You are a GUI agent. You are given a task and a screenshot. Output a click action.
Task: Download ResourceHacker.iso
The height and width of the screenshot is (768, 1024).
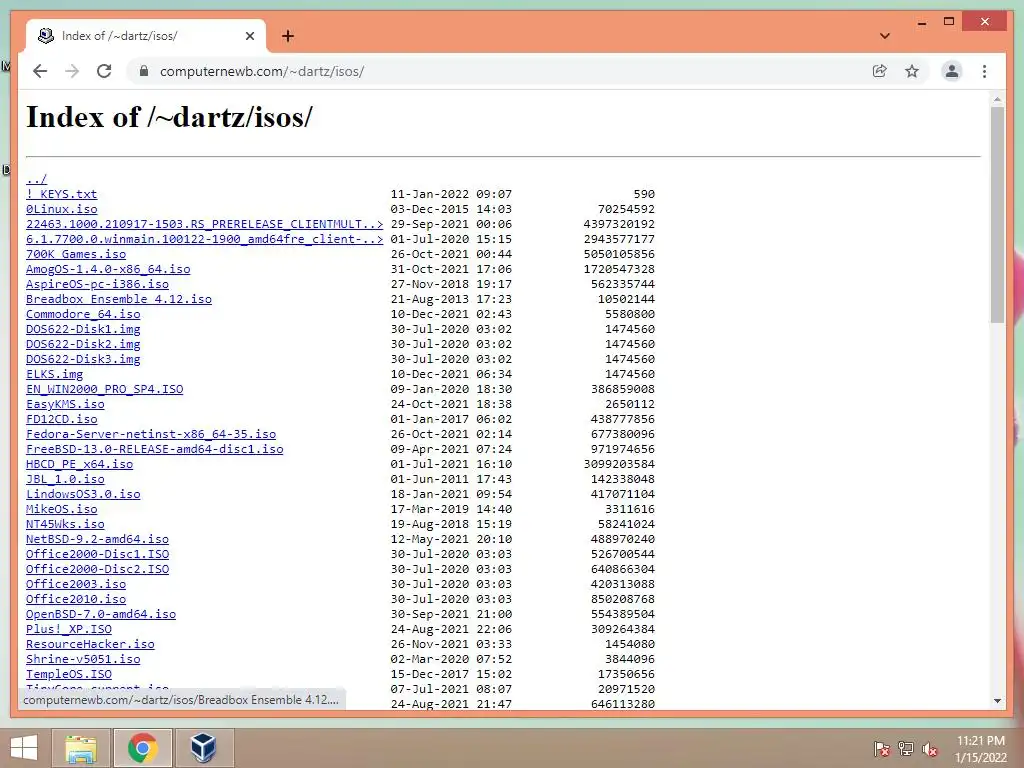pyautogui.click(x=90, y=645)
